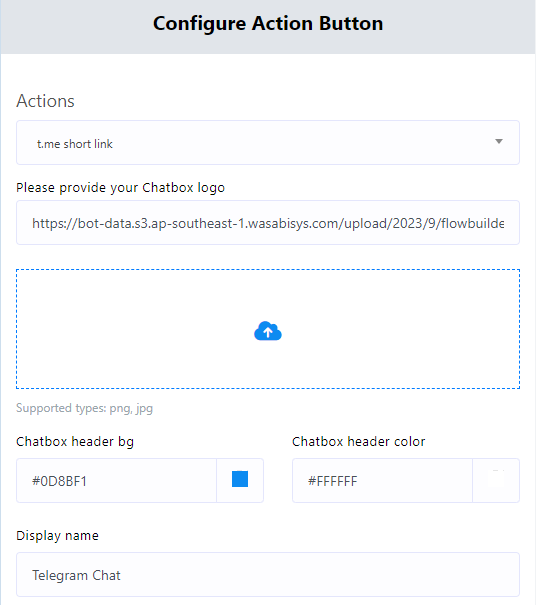Click inside the dashed logo upload zone
Image resolution: width=536 pixels, height=605 pixels.
click(268, 329)
